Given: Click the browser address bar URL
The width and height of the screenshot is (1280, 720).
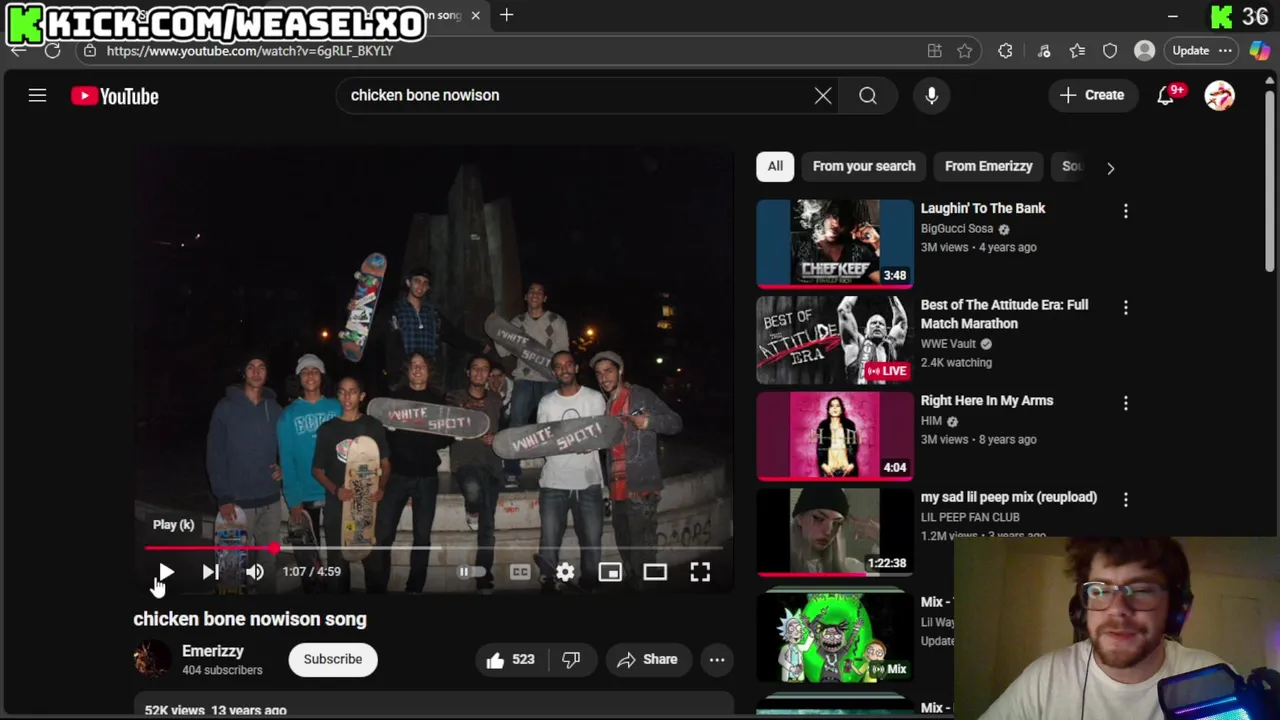Looking at the screenshot, I should coord(250,50).
